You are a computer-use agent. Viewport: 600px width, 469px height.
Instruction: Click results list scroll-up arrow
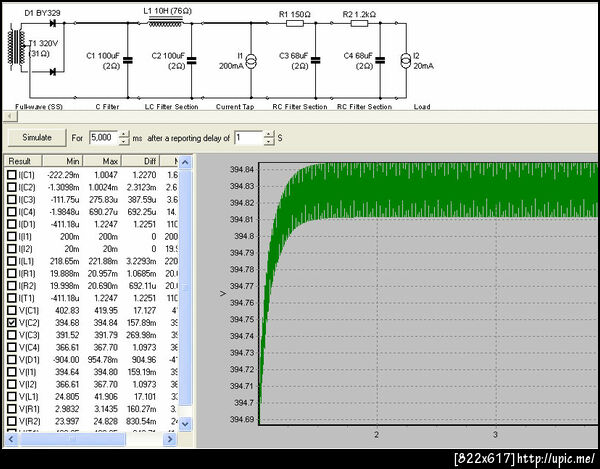[x=185, y=162]
